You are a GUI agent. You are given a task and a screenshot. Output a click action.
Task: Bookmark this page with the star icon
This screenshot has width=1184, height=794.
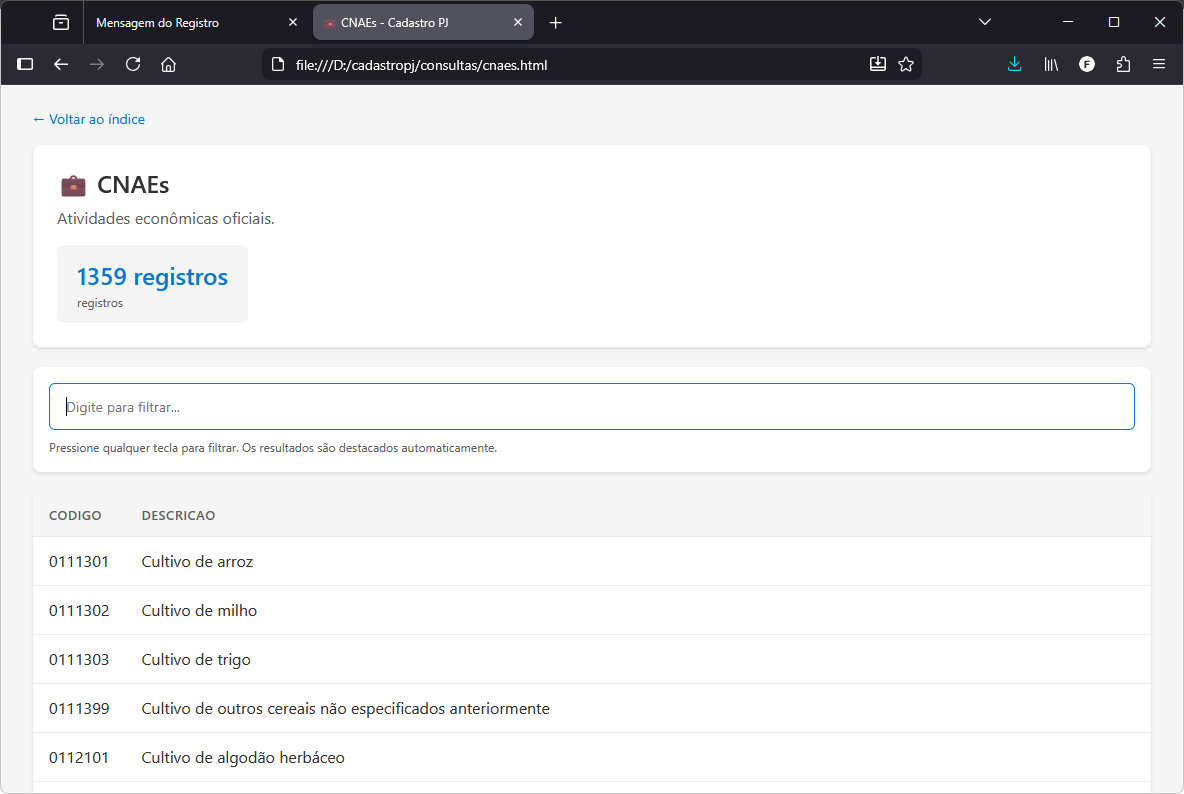point(906,64)
